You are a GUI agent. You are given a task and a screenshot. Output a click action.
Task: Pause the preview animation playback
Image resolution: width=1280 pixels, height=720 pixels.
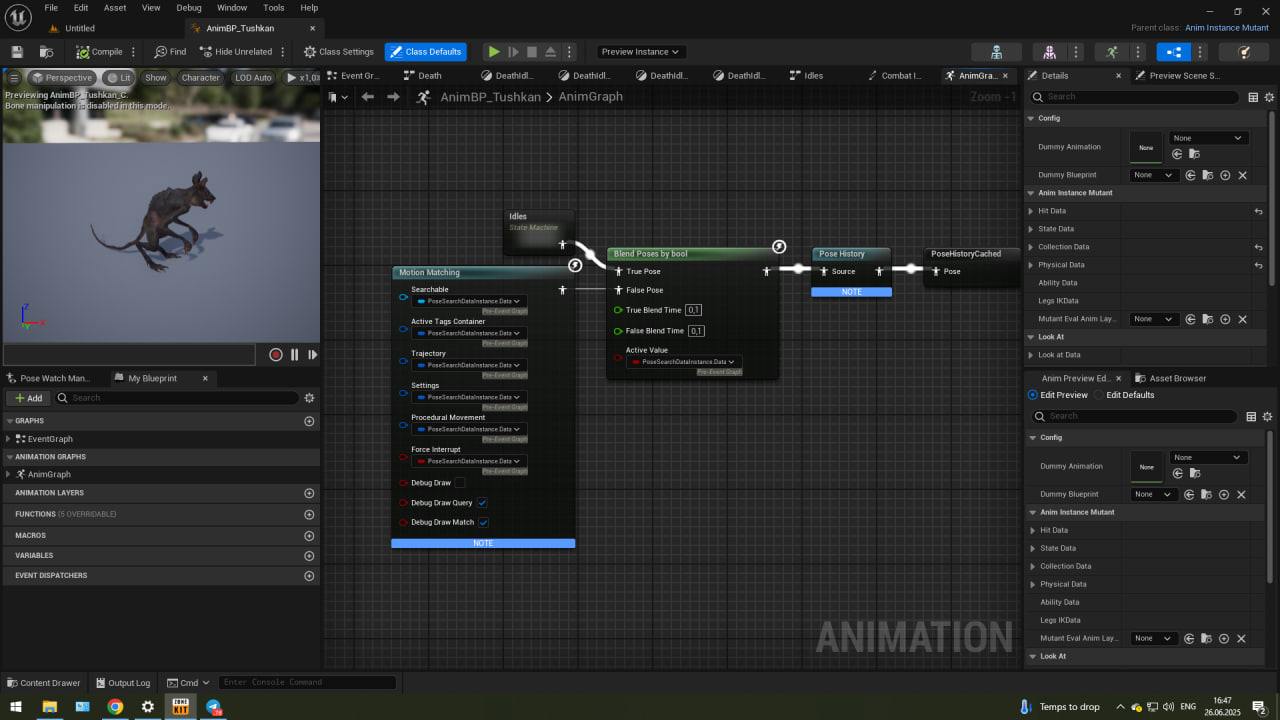[x=295, y=355]
